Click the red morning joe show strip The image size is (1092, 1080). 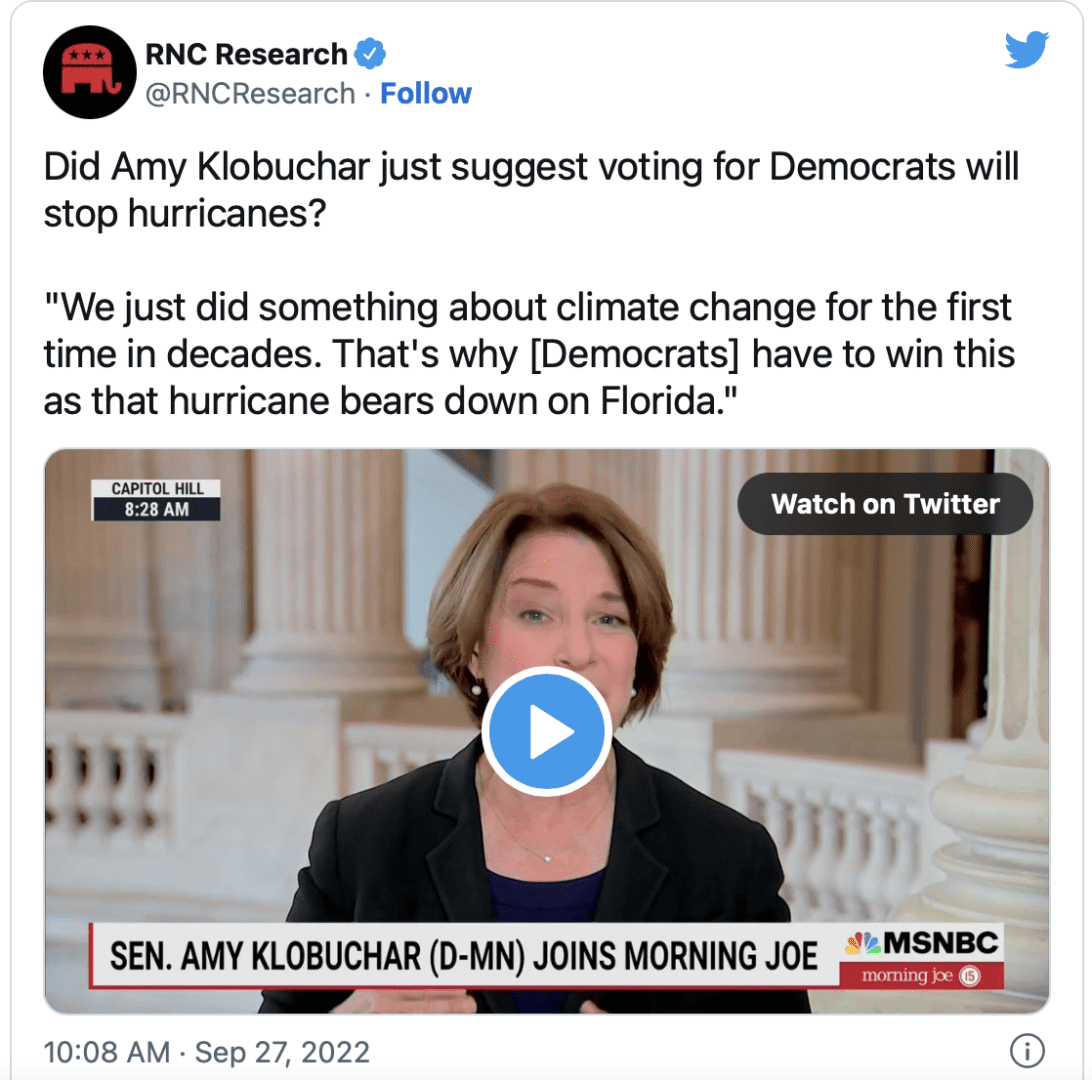[921, 976]
